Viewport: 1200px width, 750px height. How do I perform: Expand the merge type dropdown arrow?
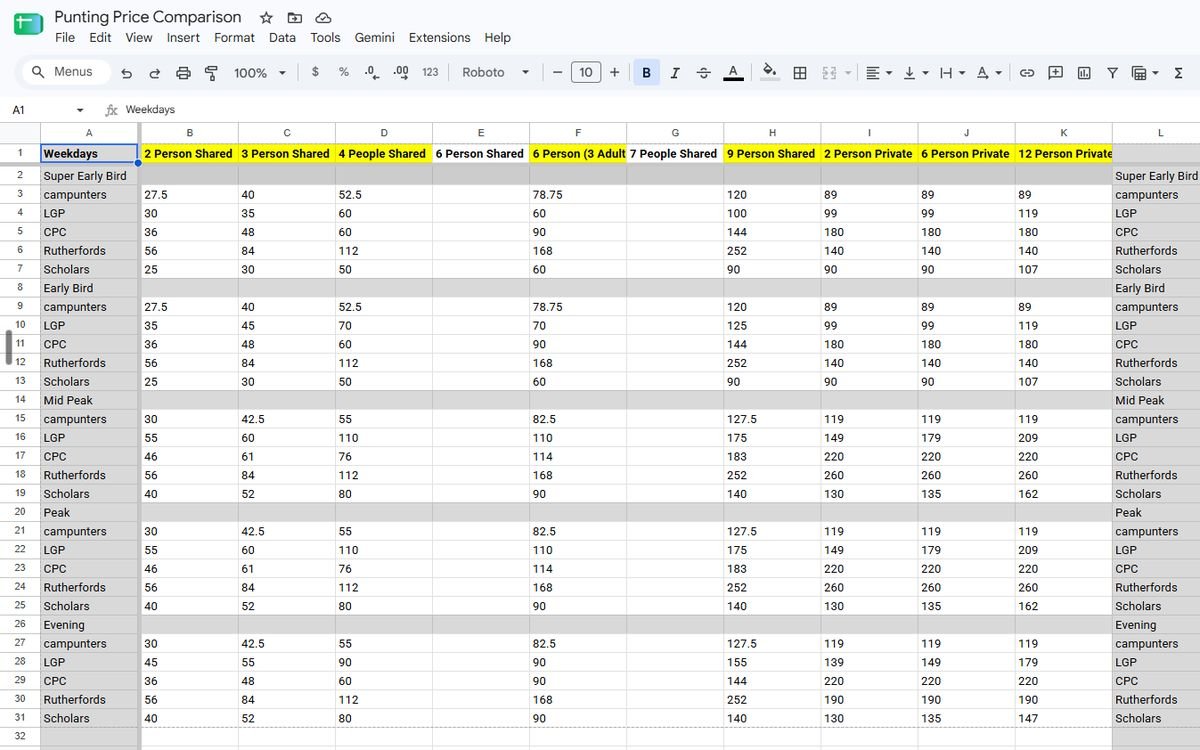click(849, 73)
